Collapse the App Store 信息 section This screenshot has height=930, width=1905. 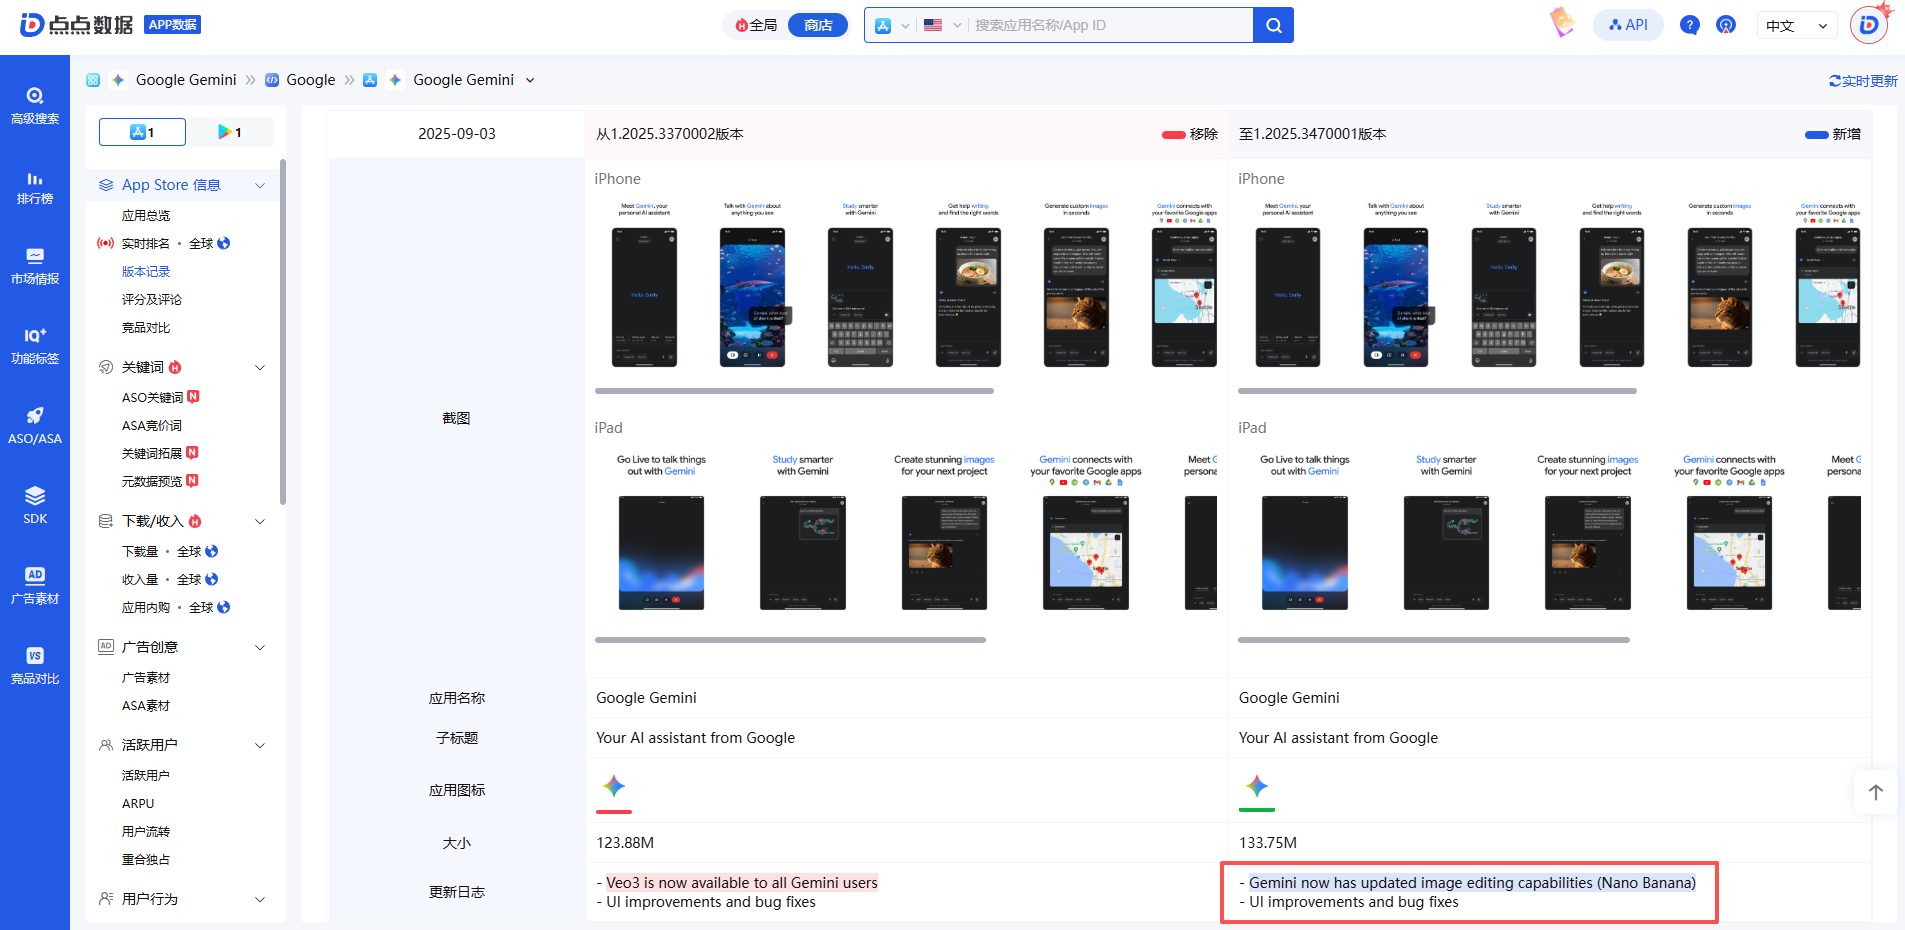tap(260, 185)
